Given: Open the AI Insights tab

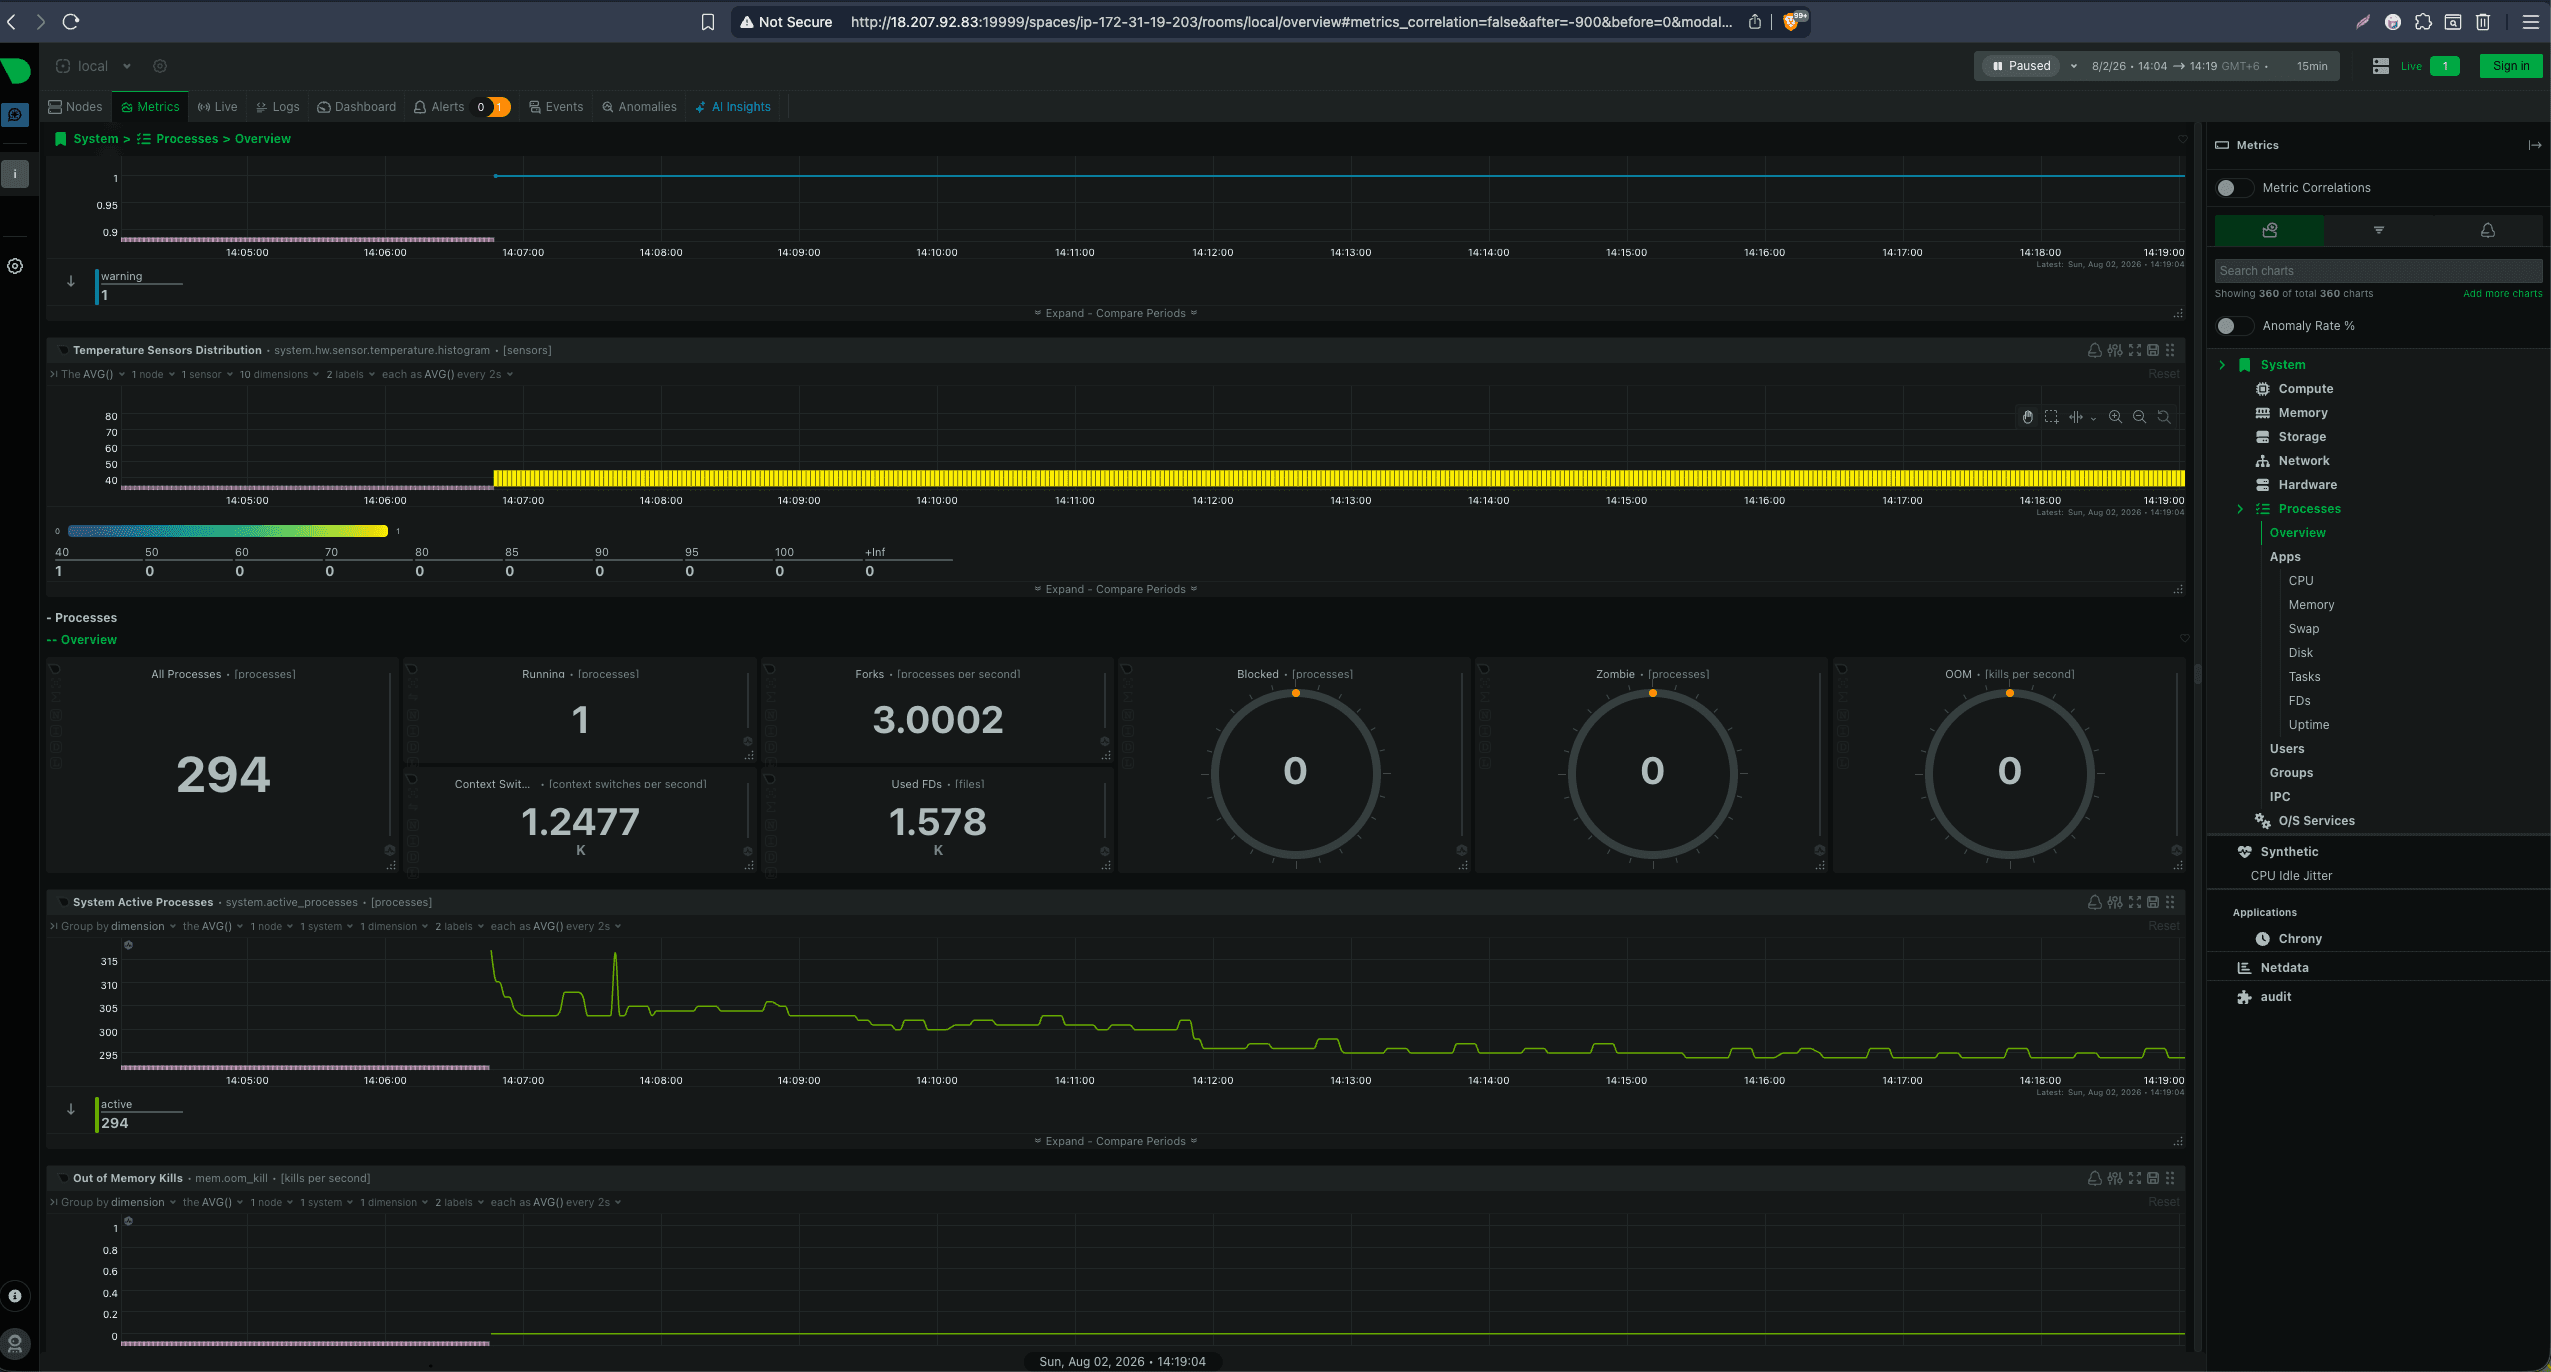Looking at the screenshot, I should click(733, 107).
